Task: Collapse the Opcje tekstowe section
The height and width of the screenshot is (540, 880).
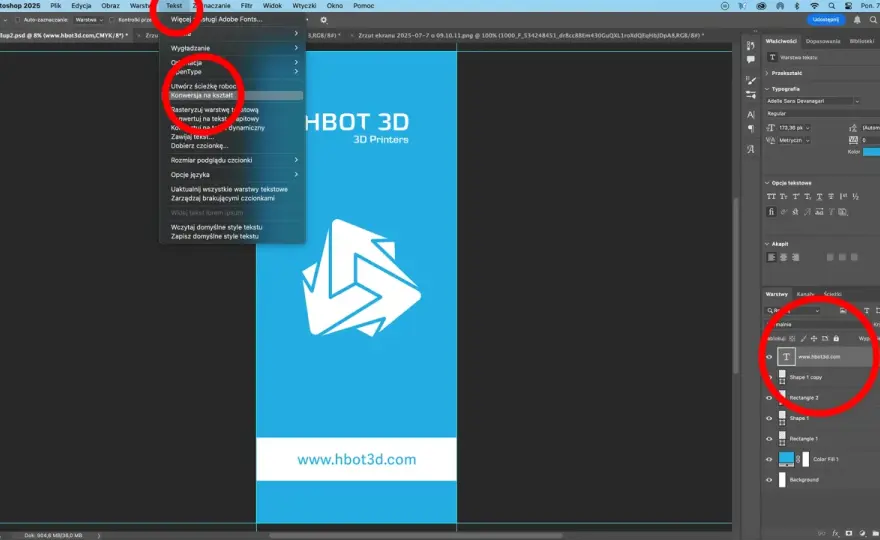Action: tap(767, 182)
